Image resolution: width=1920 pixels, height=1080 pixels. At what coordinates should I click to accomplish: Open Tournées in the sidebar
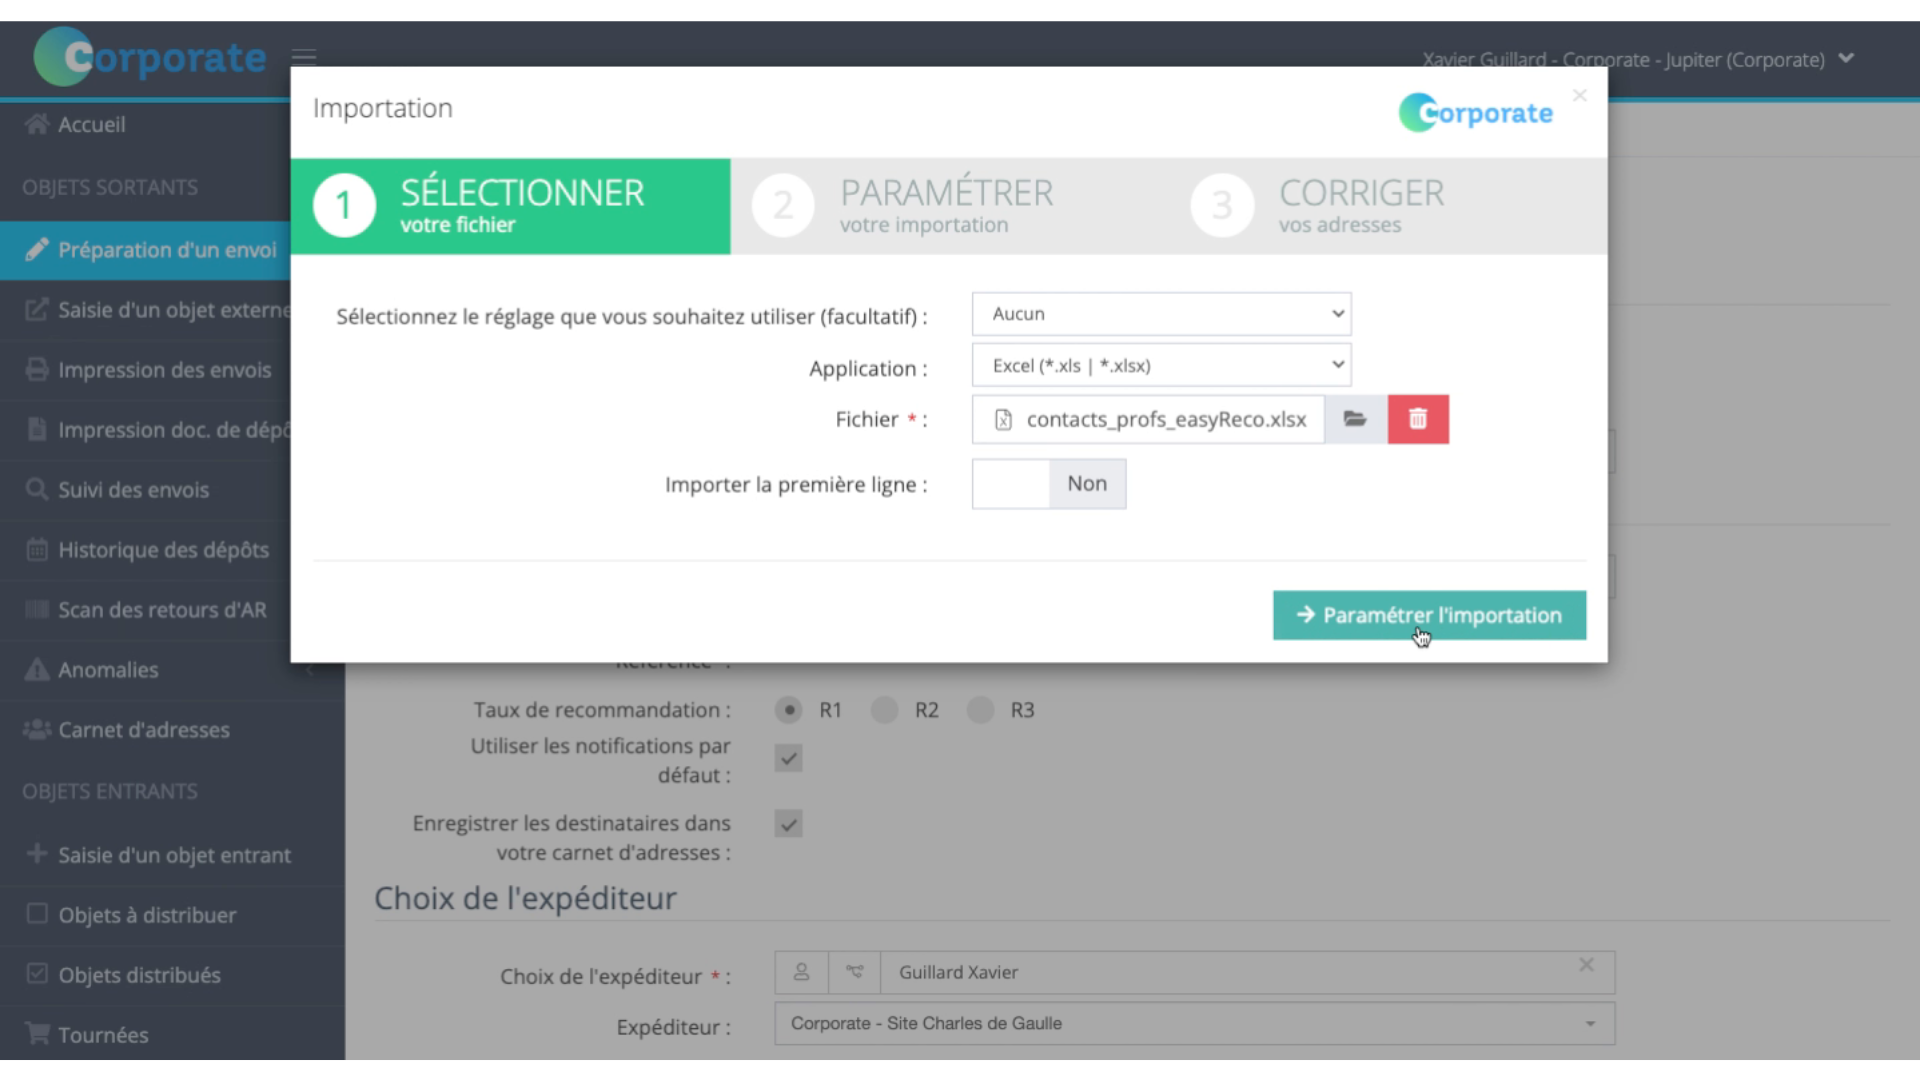tap(172, 1035)
